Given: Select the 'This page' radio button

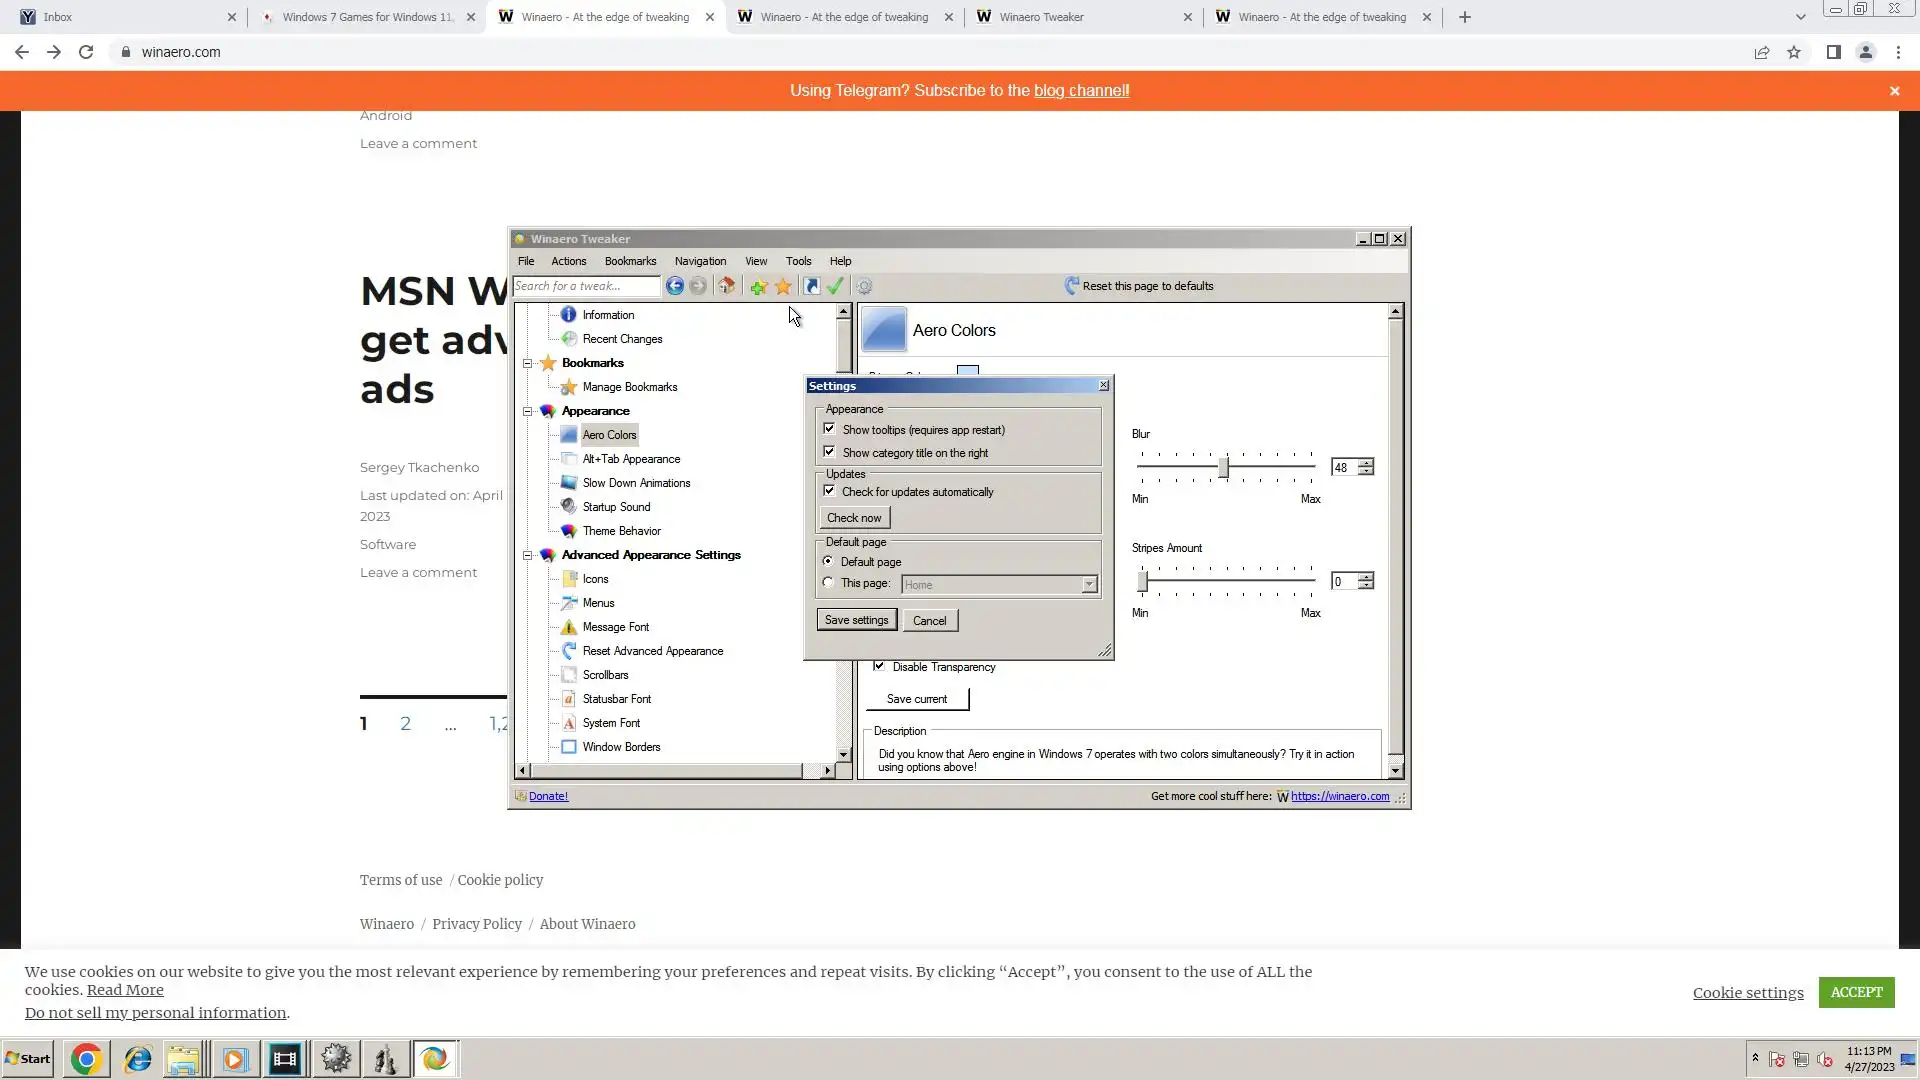Looking at the screenshot, I should coord(828,583).
